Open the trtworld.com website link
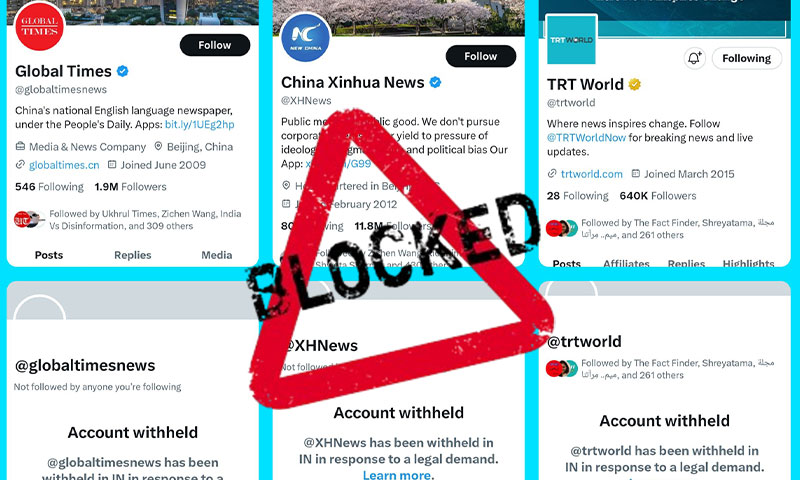 [592, 174]
